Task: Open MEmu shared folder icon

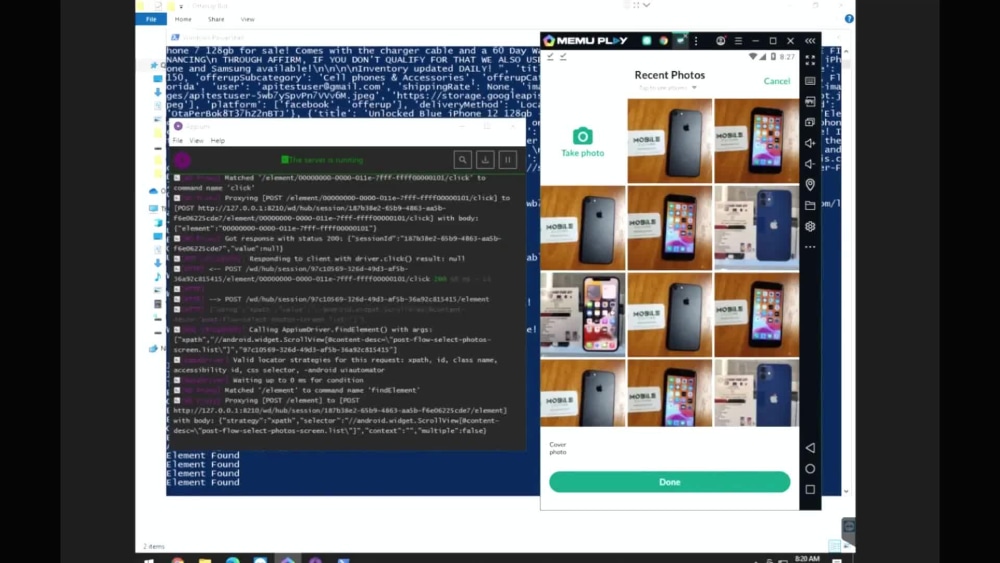Action: coord(810,205)
